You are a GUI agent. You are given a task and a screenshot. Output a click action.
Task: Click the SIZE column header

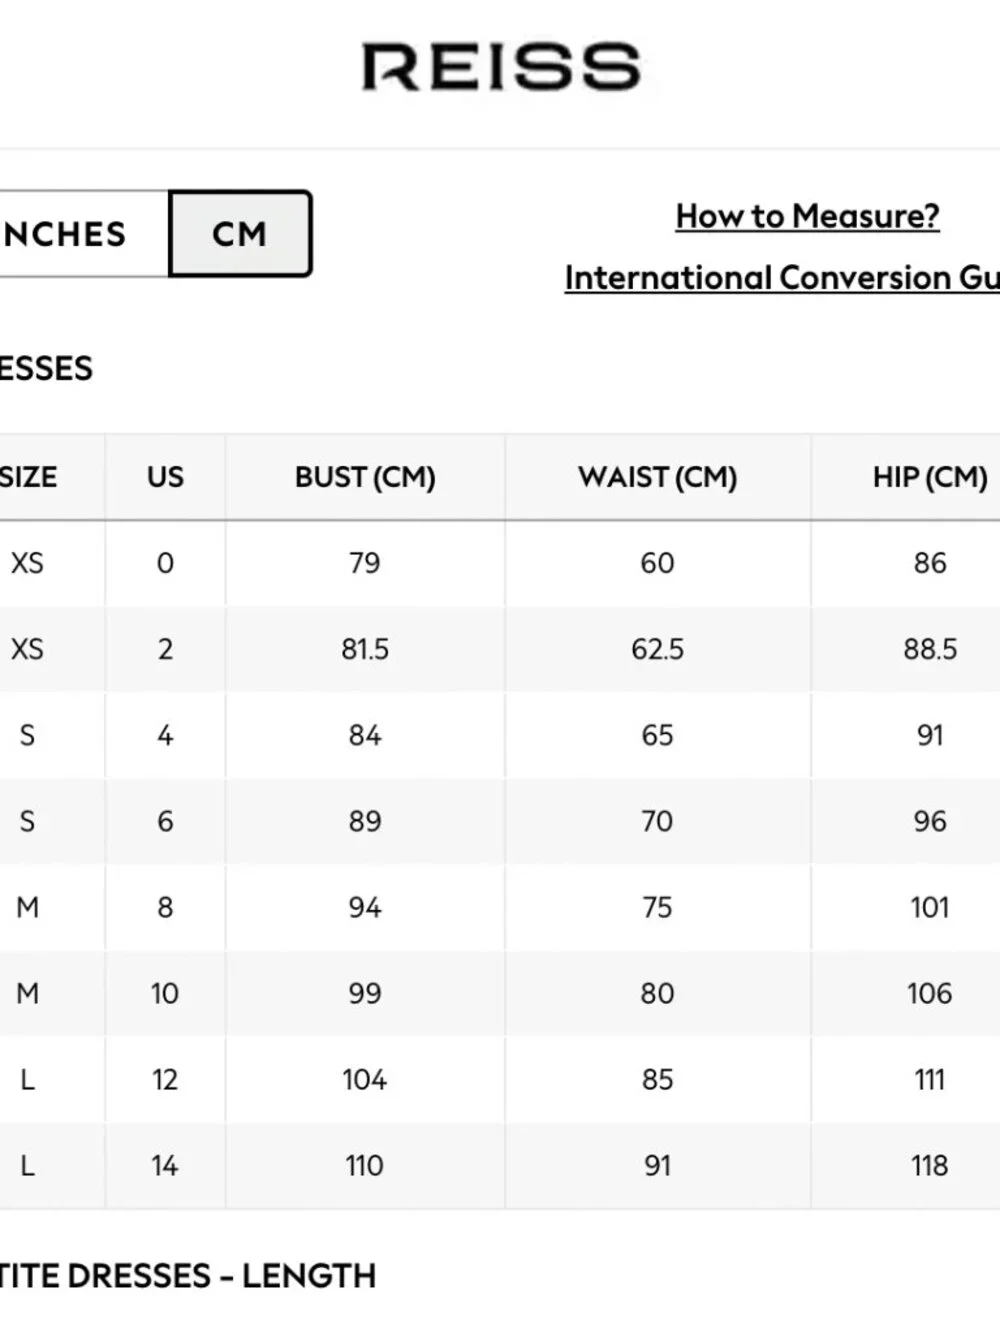tap(28, 477)
